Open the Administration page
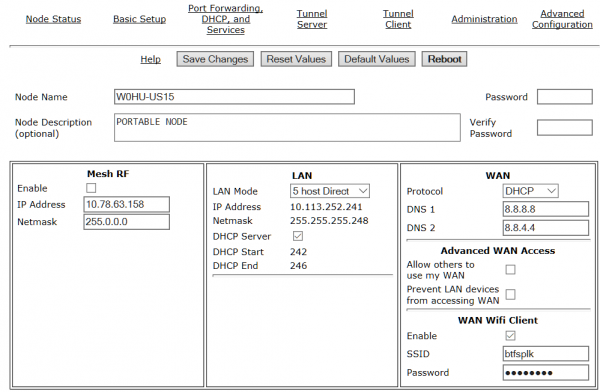 (x=484, y=19)
